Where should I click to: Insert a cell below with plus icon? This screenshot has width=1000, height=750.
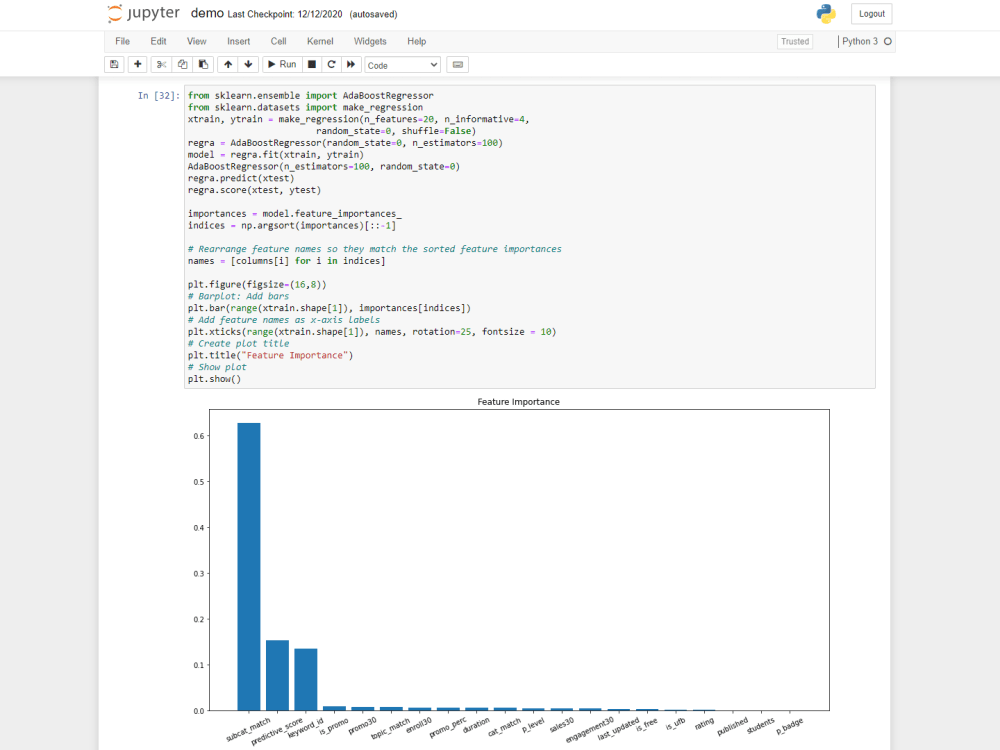point(138,64)
